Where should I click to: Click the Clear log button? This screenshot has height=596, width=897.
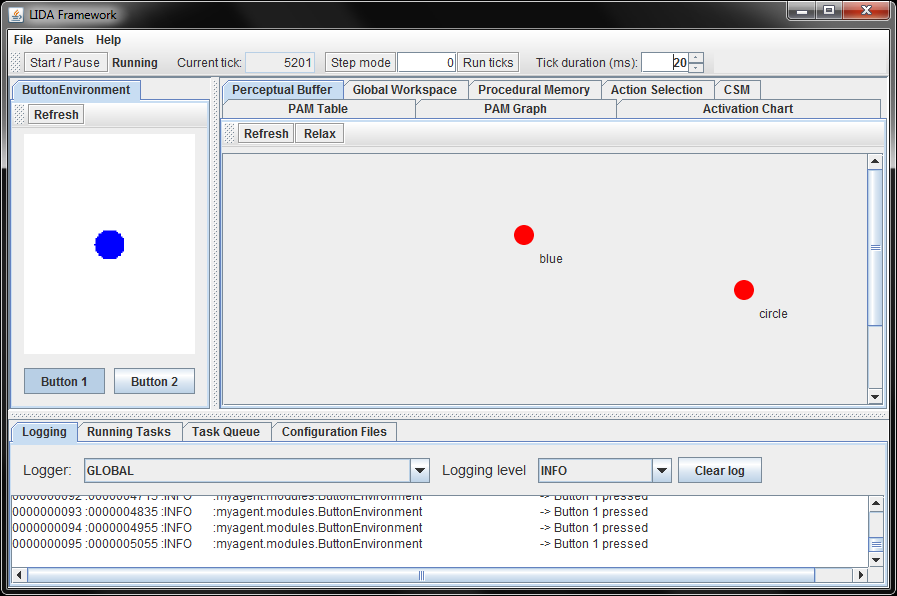coord(719,471)
